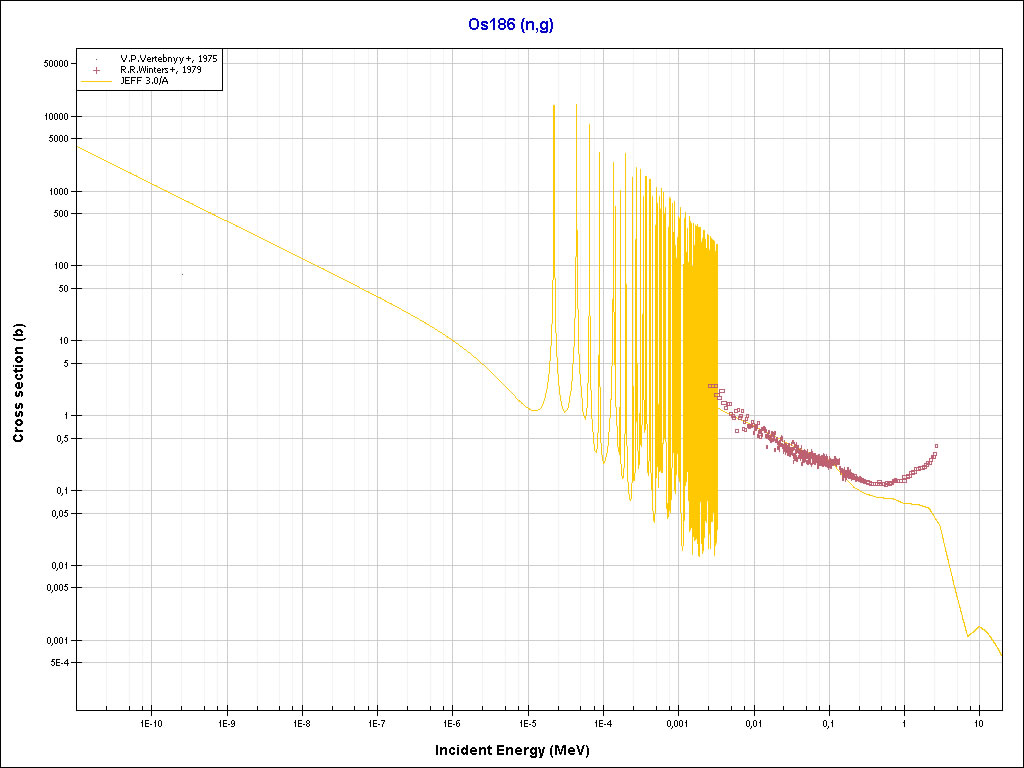Click the Incident Energy (MeV) axis label
The height and width of the screenshot is (768, 1024).
click(519, 750)
